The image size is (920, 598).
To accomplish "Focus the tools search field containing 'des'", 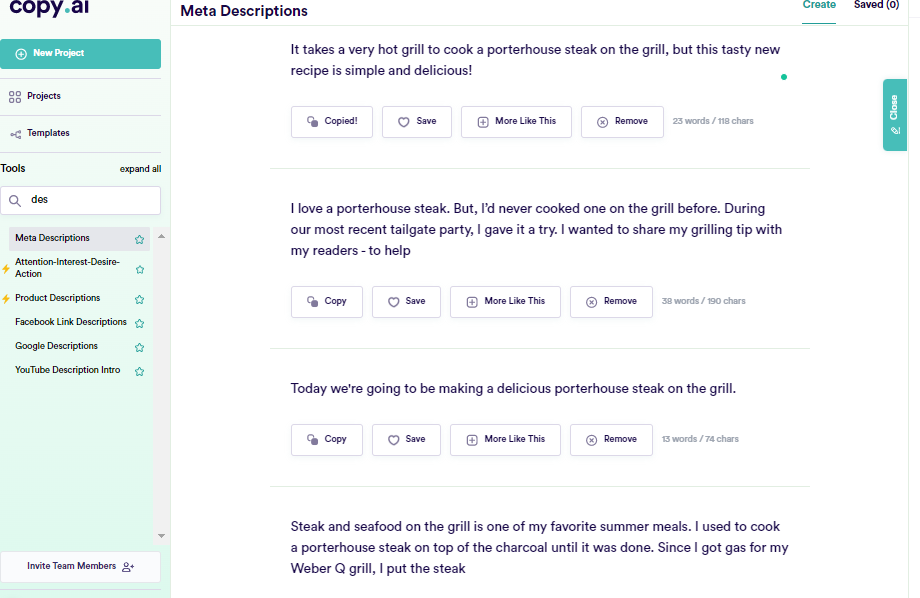I will [x=90, y=200].
